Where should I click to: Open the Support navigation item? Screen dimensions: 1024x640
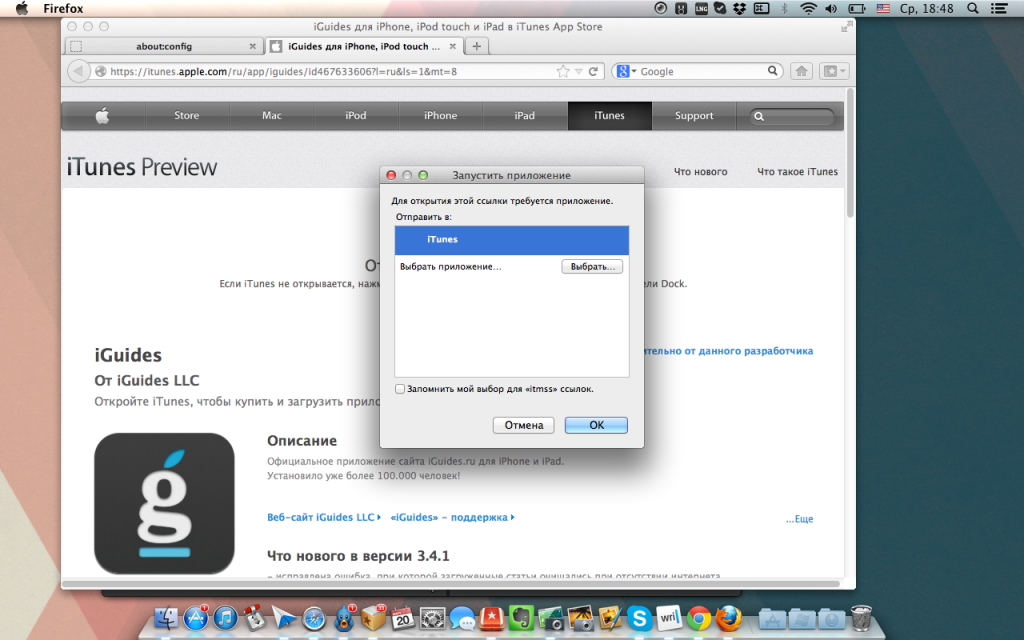pyautogui.click(x=694, y=116)
